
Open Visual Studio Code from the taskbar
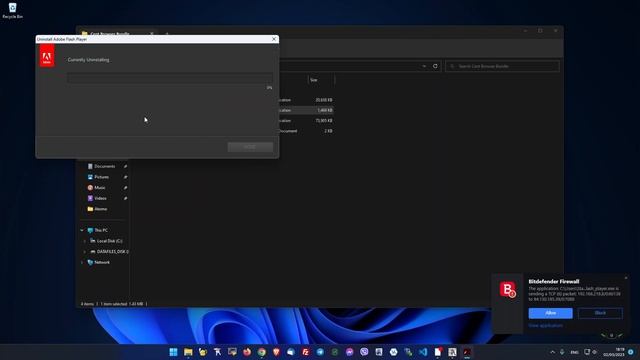[x=423, y=352]
